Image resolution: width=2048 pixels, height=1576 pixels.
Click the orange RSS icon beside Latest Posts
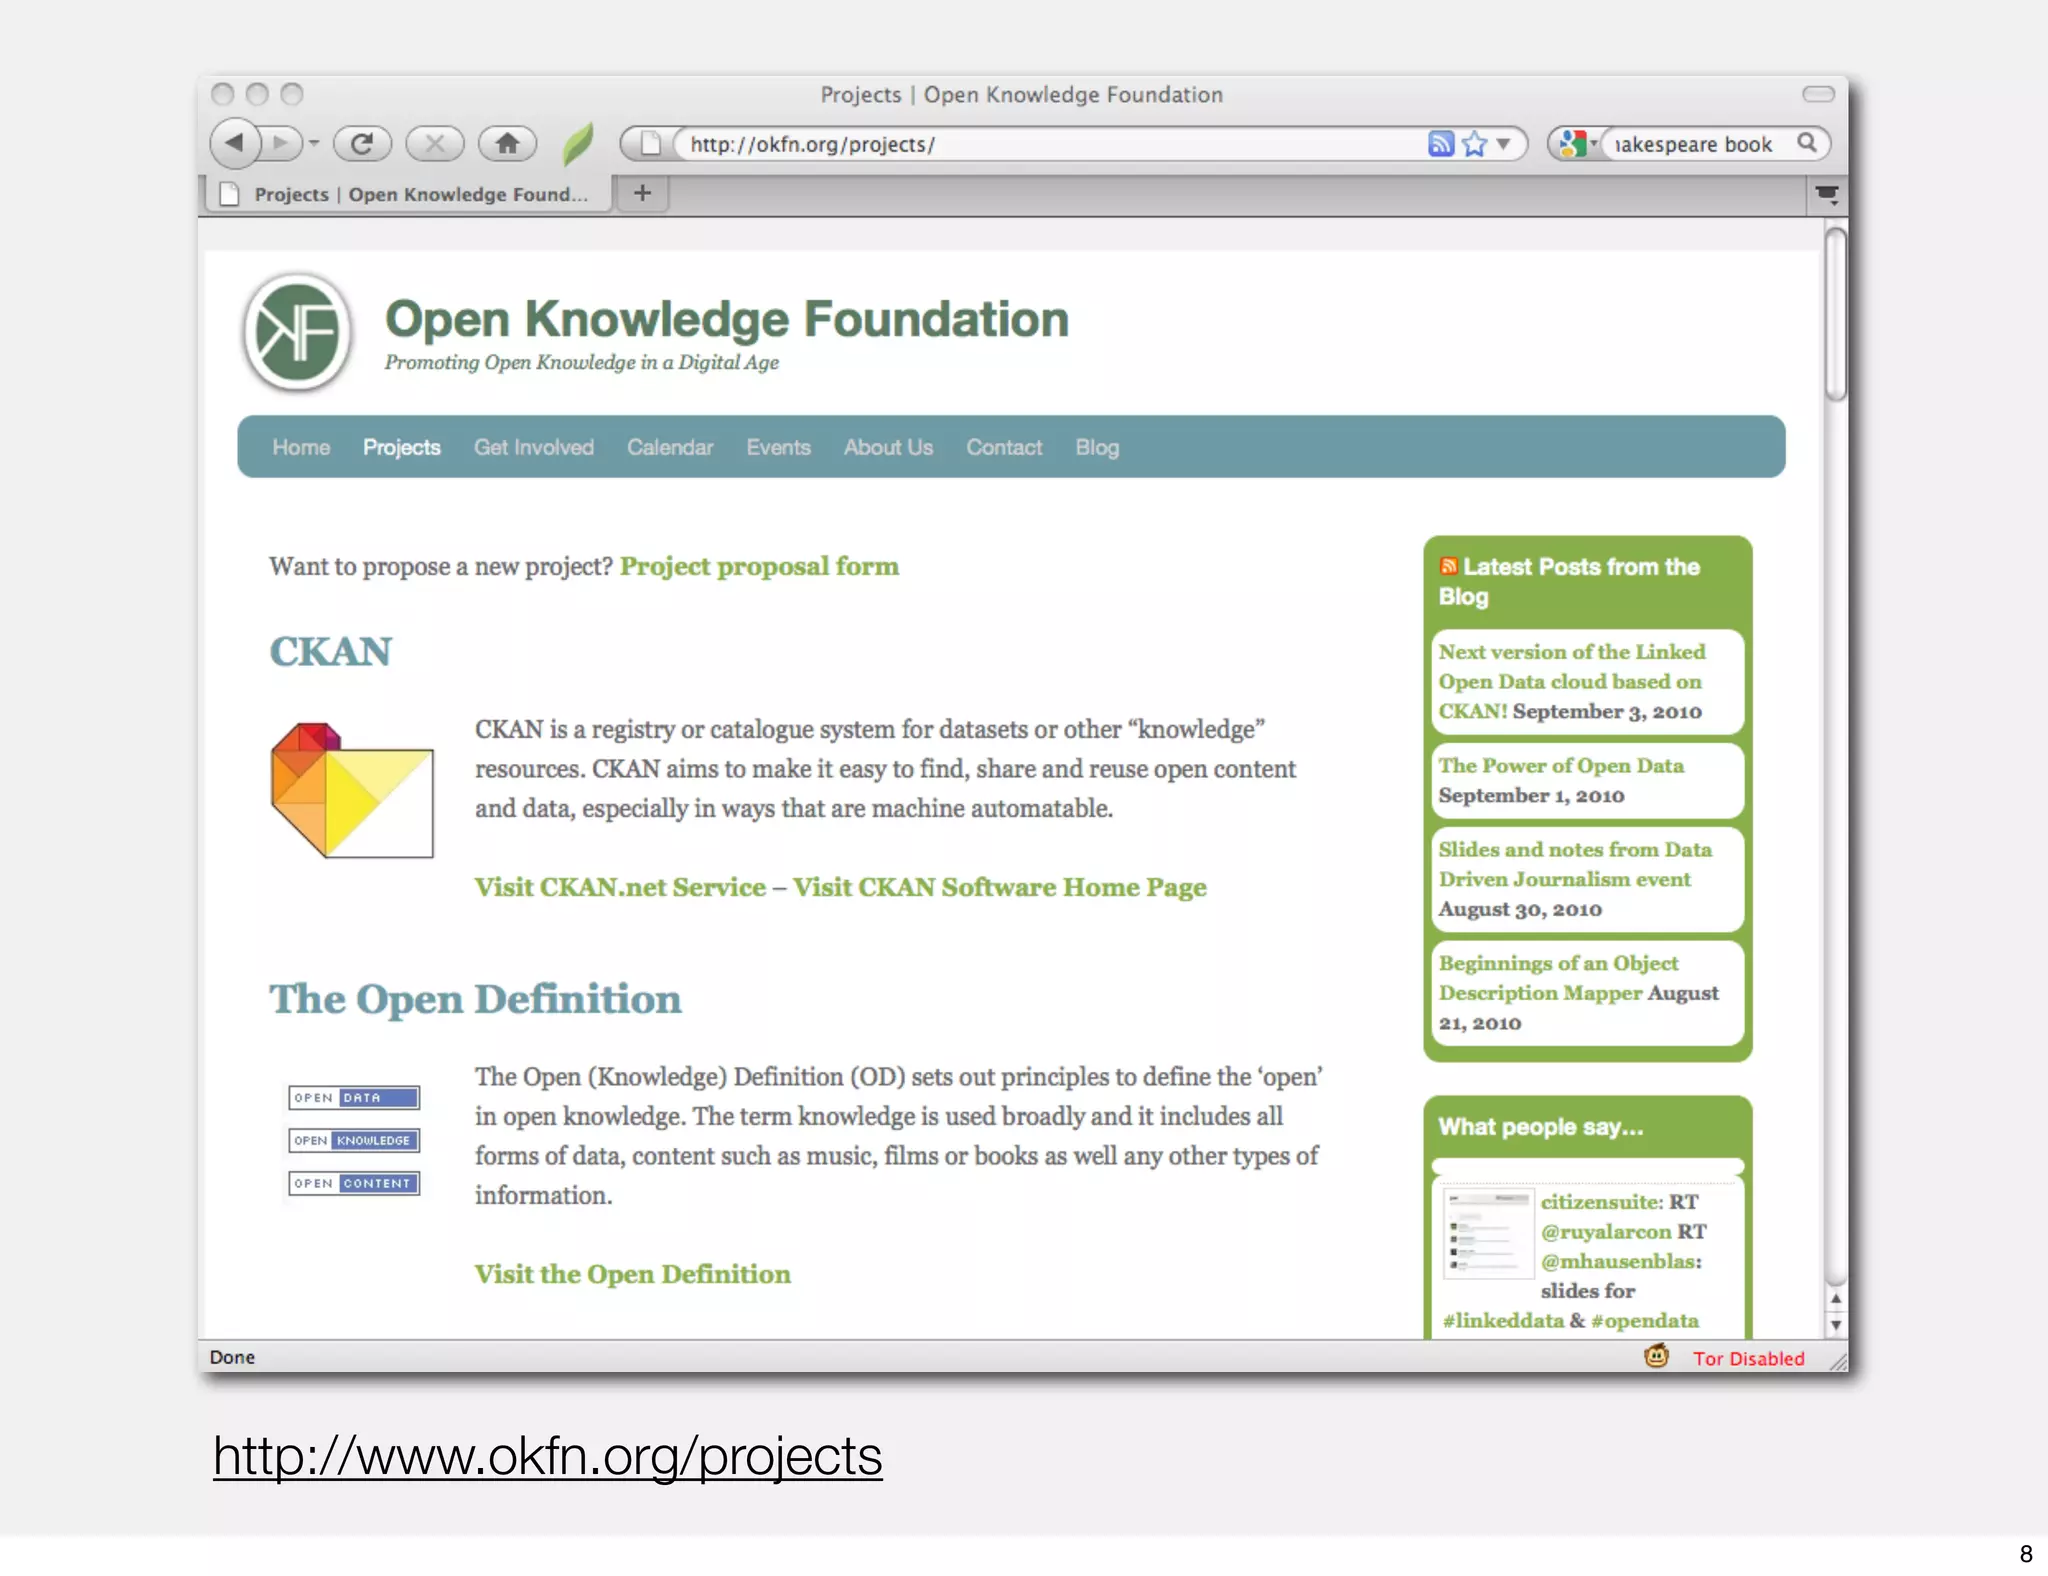1448,566
